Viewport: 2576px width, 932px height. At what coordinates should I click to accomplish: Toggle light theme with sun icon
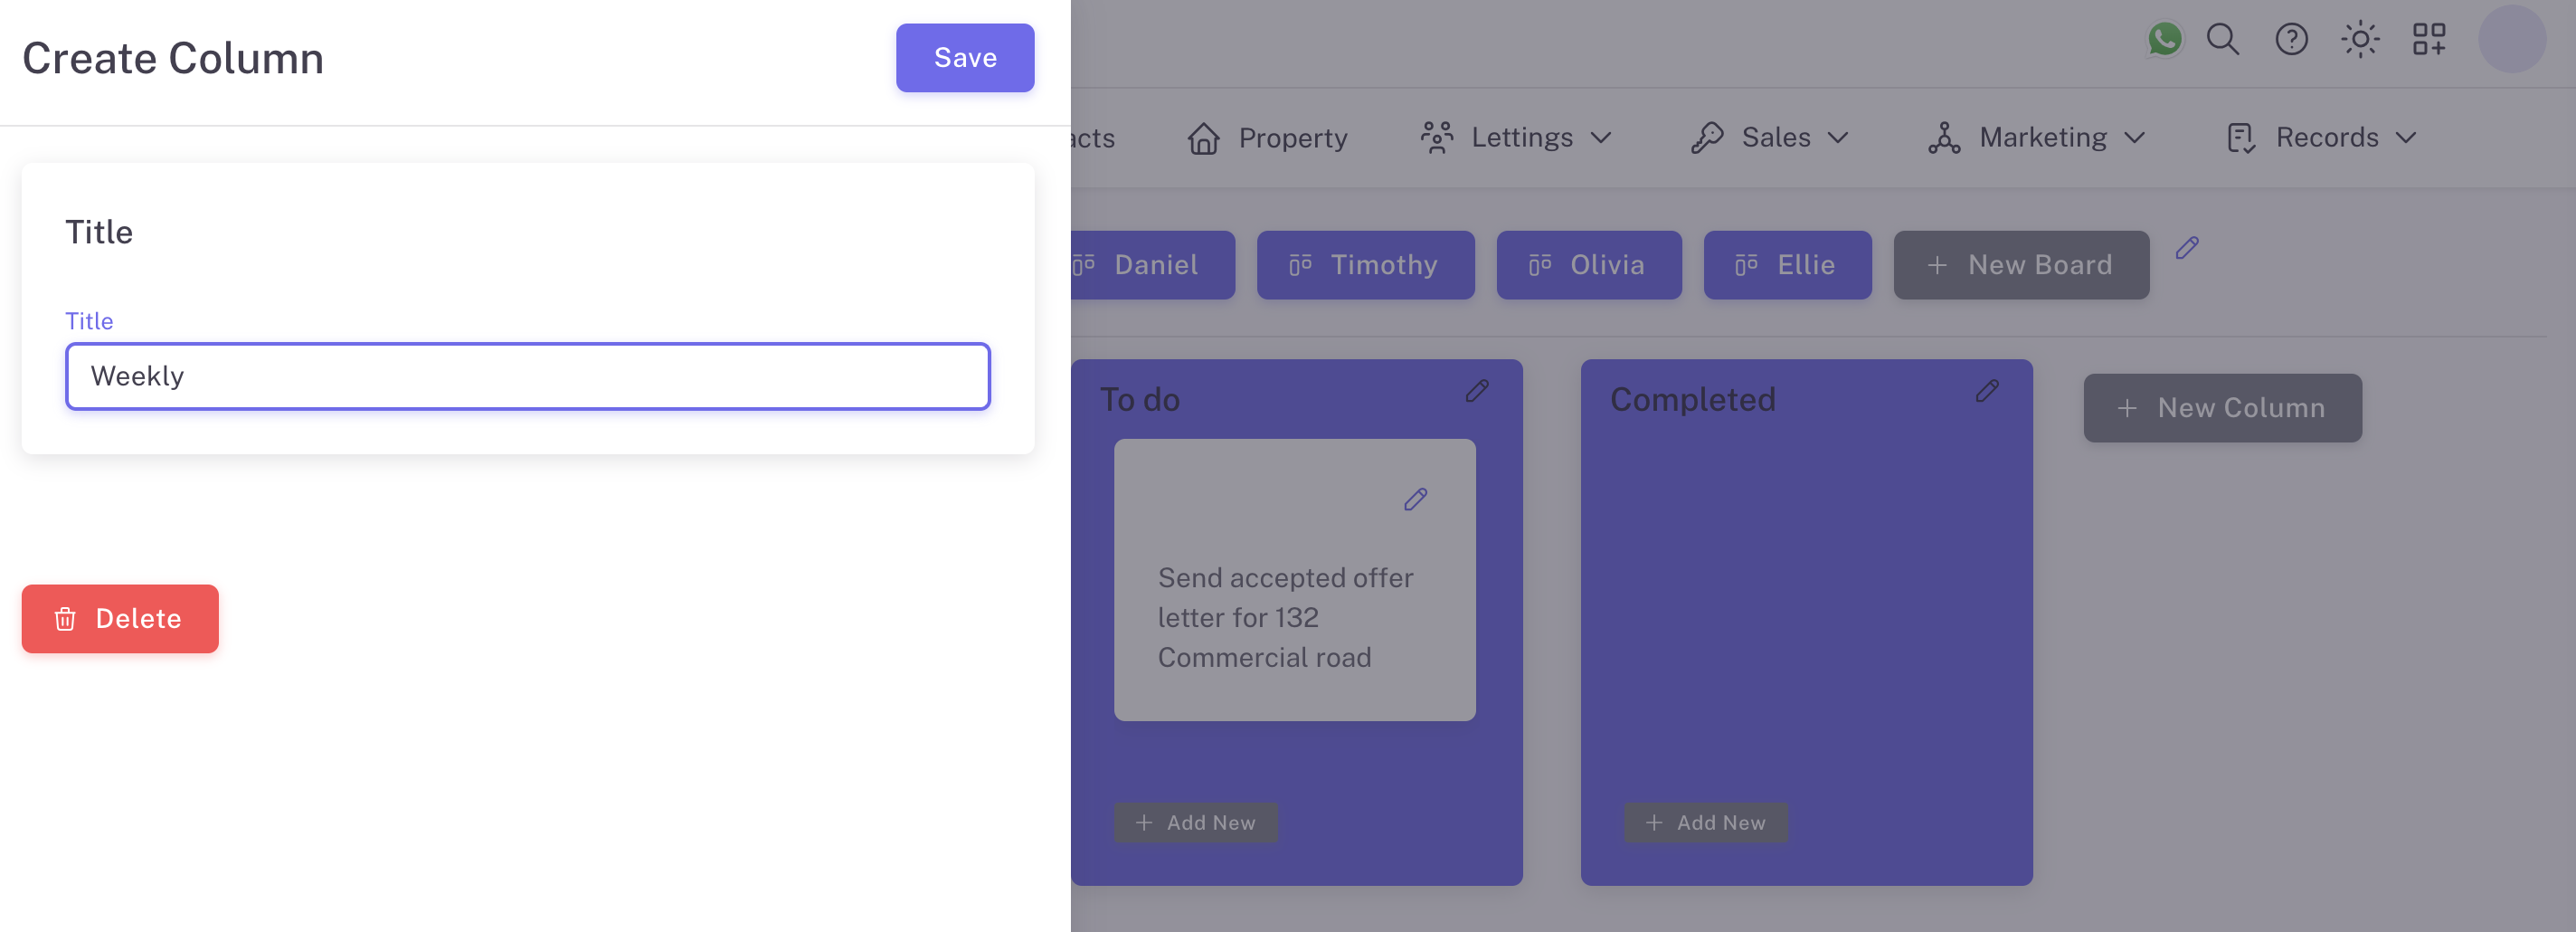[2360, 40]
